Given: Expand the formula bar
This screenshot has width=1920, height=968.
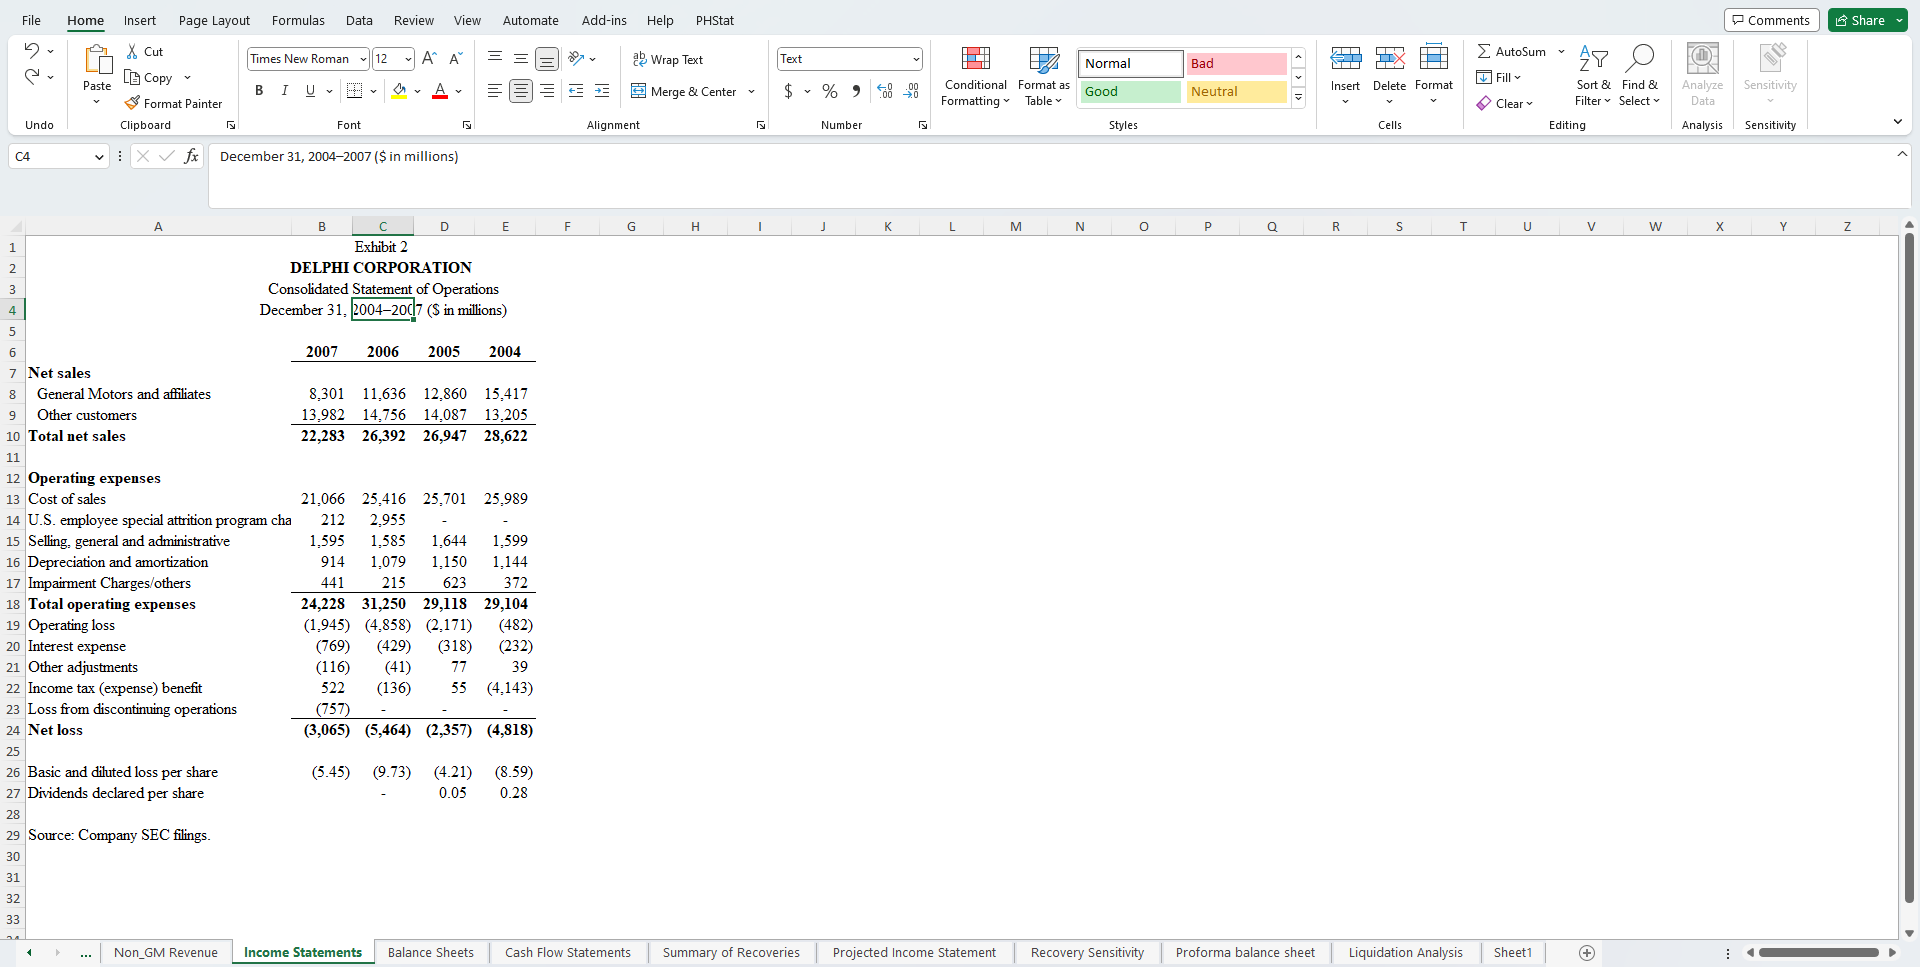Looking at the screenshot, I should [x=1902, y=154].
